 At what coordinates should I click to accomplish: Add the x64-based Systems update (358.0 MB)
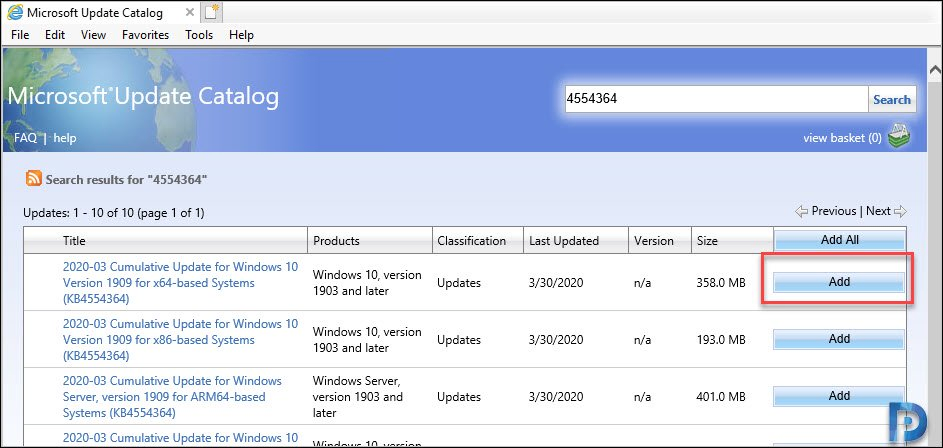coord(840,281)
